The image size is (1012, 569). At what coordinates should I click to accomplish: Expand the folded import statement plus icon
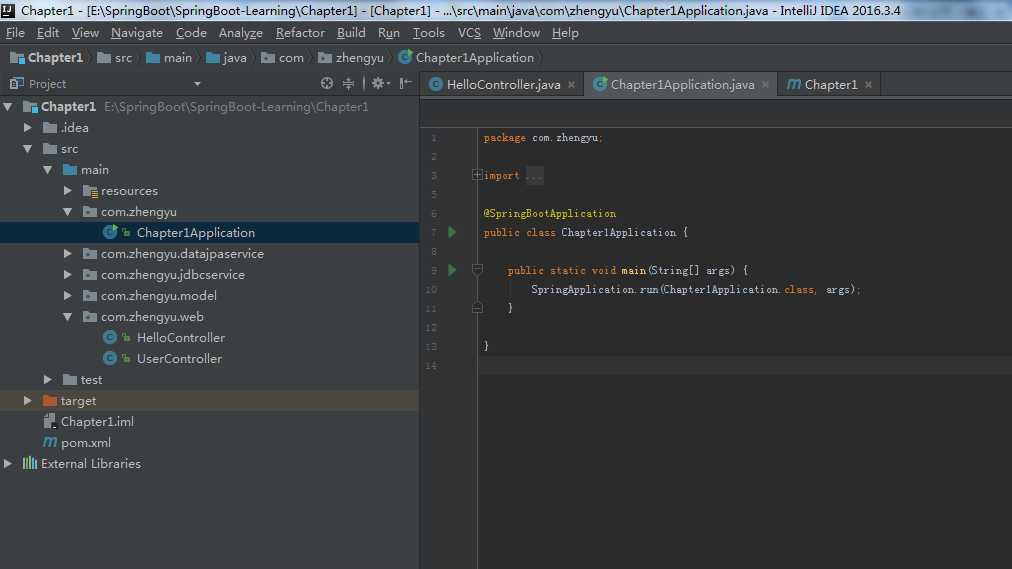477,175
